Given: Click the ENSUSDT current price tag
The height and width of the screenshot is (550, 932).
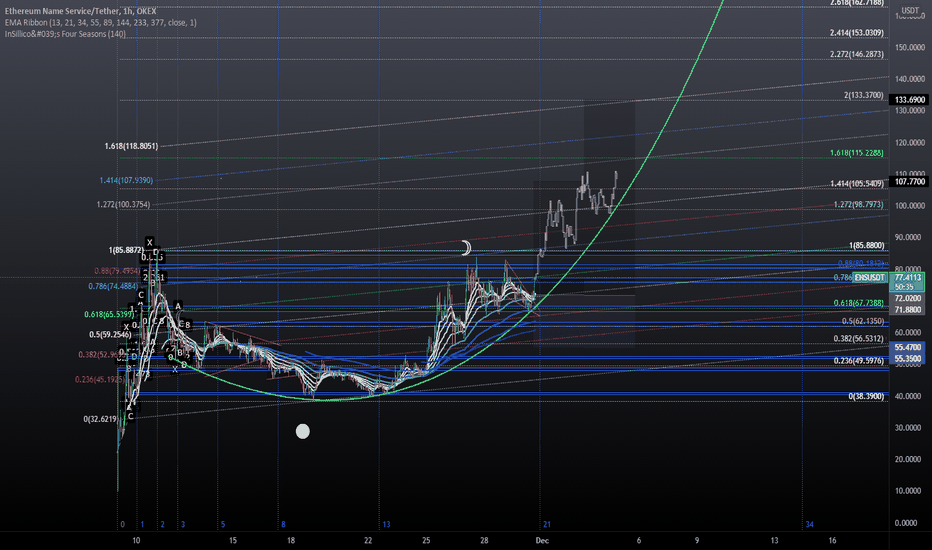Looking at the screenshot, I should pos(871,278).
